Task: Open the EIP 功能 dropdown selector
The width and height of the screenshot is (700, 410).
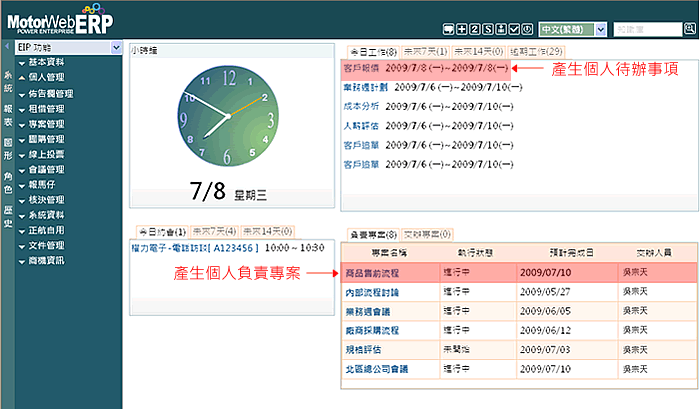Action: click(68, 47)
